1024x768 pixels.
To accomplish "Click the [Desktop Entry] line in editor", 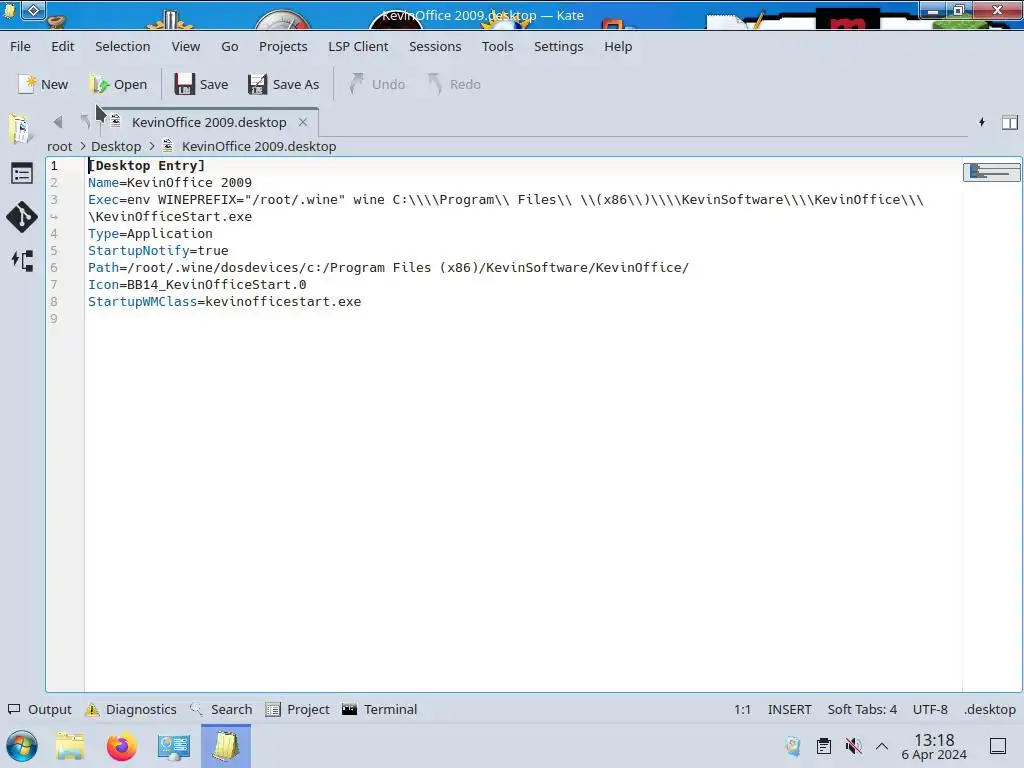I will (146, 166).
